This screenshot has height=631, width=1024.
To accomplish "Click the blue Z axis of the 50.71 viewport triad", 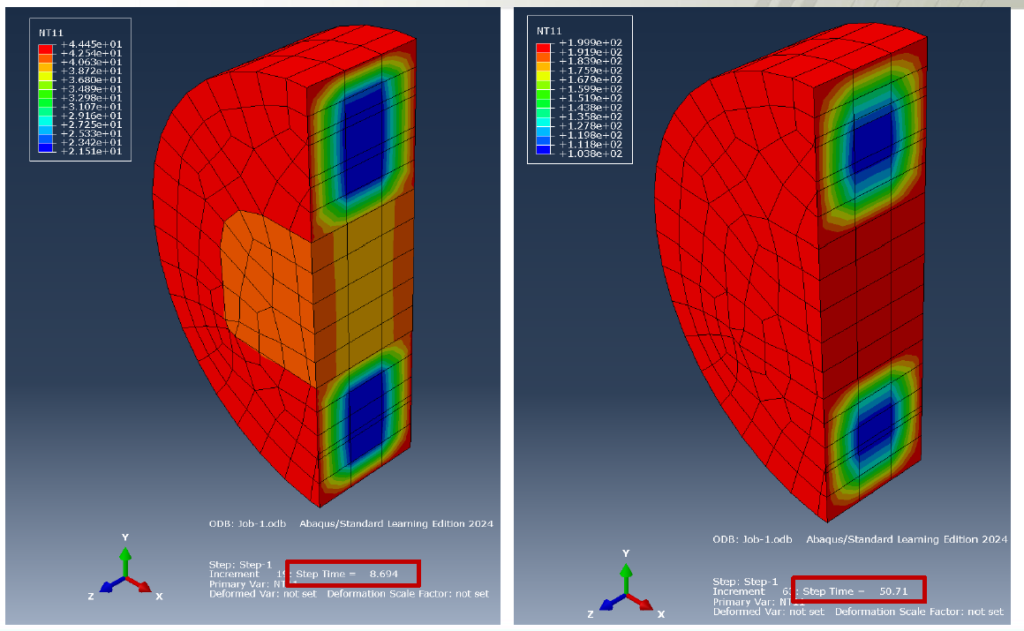I will pos(611,602).
